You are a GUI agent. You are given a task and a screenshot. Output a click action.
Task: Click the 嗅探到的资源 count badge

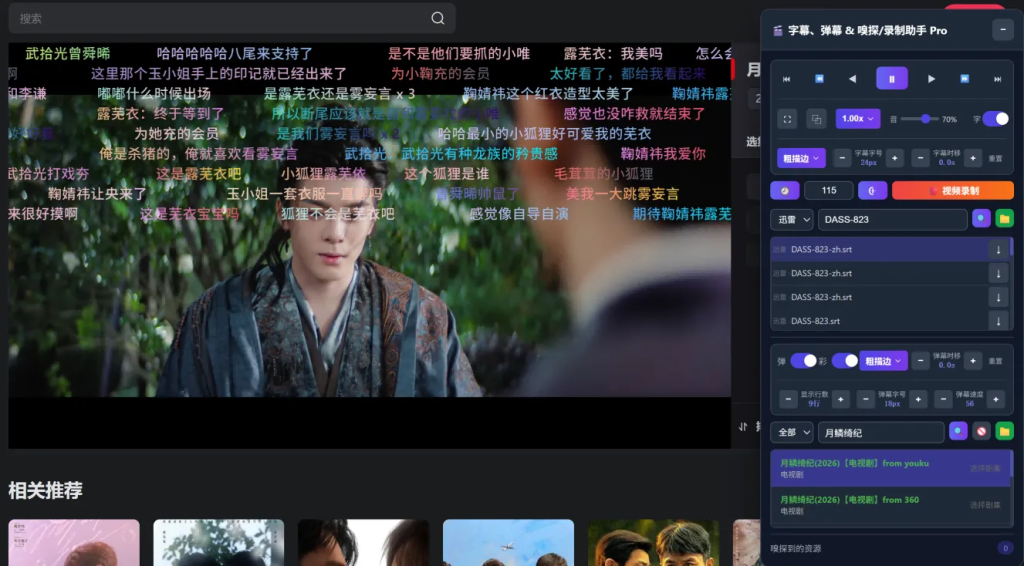coord(1005,548)
